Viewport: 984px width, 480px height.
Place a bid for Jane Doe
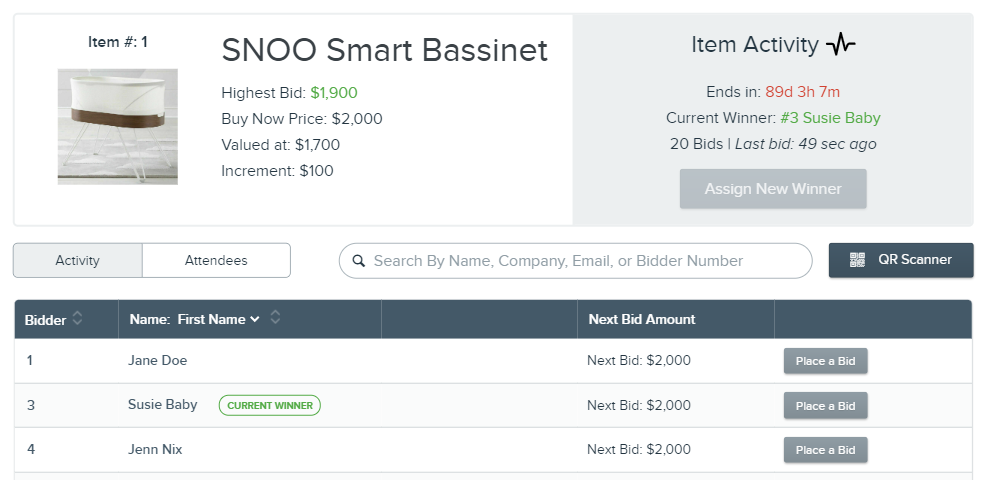(x=825, y=361)
